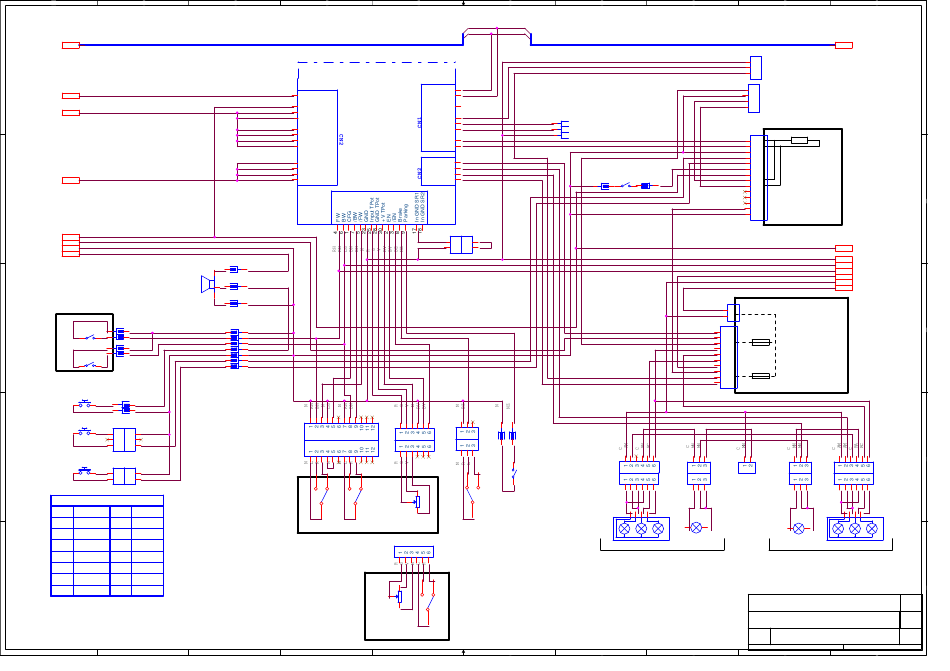Click the 'Brake' pin label

click(399, 215)
